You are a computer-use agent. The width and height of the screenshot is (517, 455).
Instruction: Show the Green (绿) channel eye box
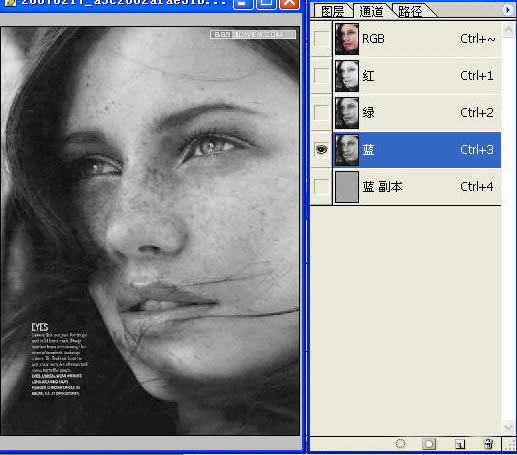coord(321,113)
